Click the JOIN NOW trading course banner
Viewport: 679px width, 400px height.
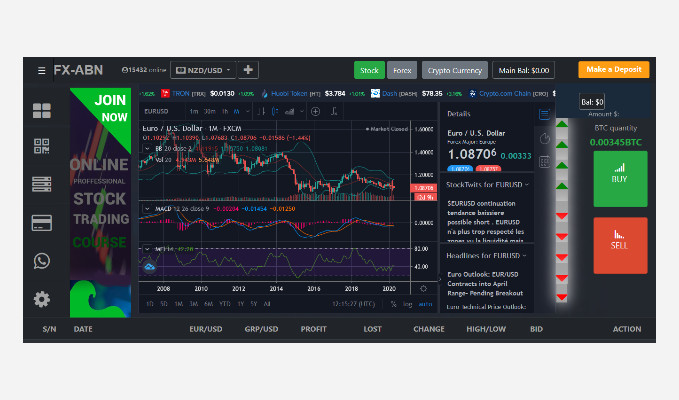click(100, 203)
